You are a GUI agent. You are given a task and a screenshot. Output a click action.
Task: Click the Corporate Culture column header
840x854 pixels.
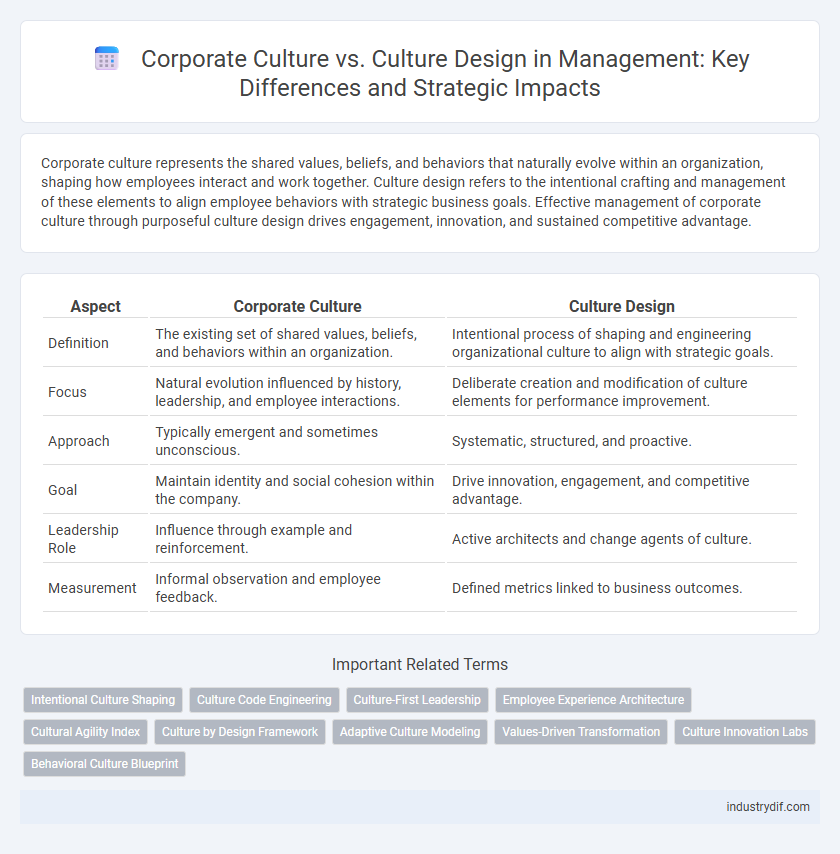[297, 306]
